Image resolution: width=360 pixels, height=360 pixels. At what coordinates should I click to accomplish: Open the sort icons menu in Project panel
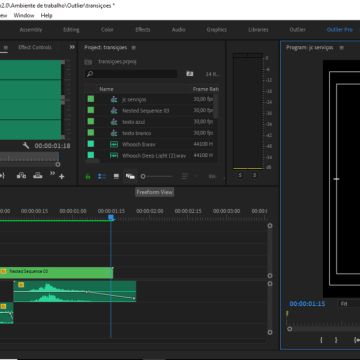pyautogui.click(x=184, y=176)
